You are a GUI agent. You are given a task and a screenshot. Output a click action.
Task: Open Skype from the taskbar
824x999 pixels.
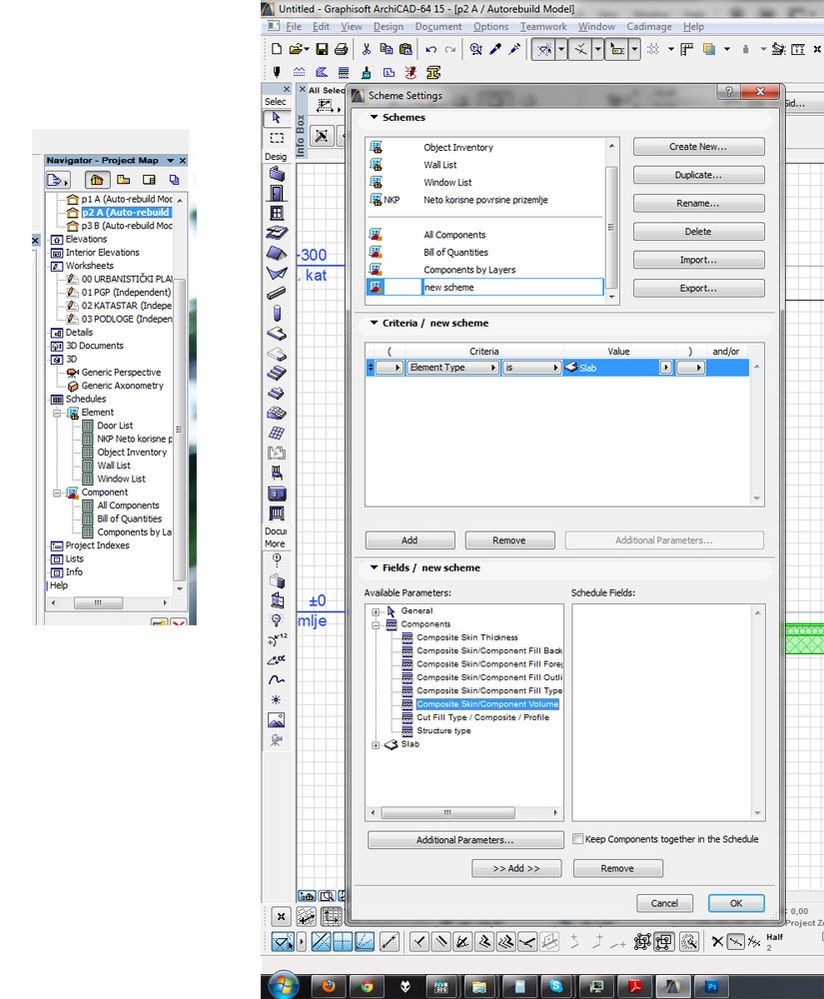(556, 987)
